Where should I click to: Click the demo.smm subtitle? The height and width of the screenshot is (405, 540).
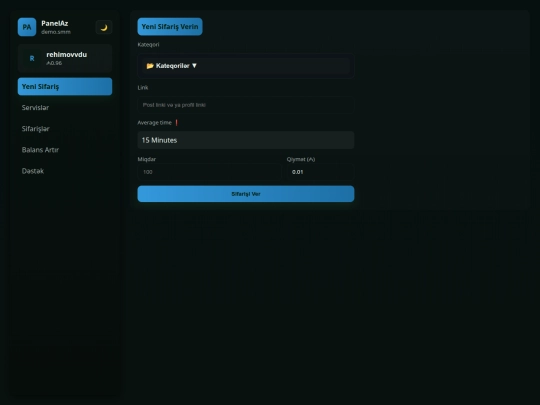tap(56, 32)
